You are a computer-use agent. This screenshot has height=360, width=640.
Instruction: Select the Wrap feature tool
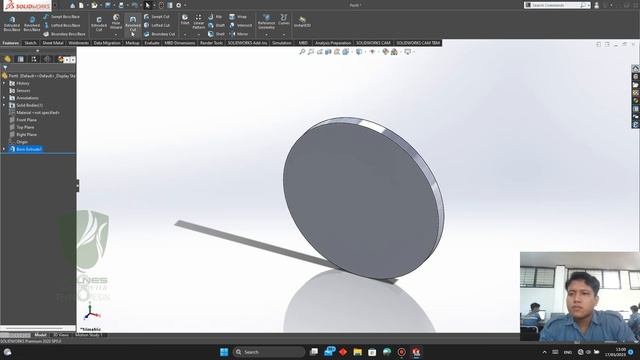pyautogui.click(x=238, y=17)
